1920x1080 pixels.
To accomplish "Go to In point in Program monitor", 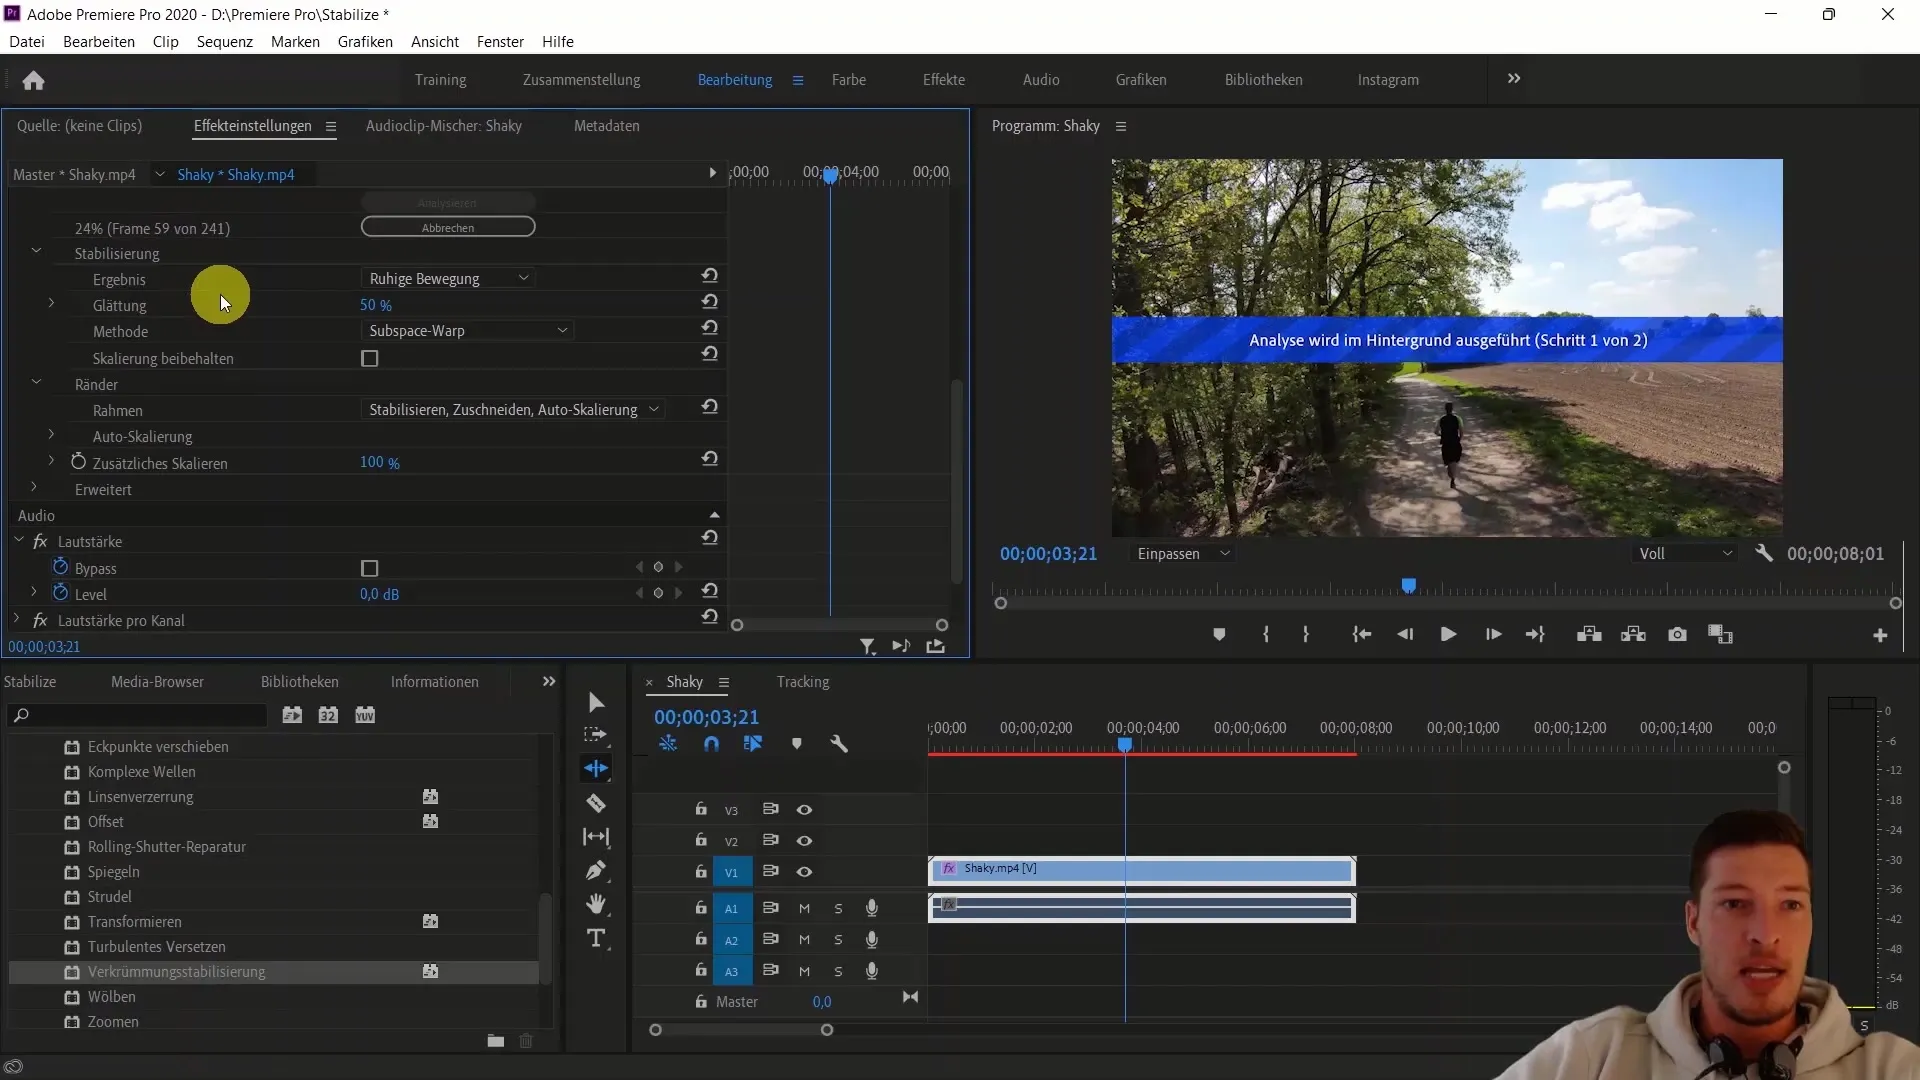I will (1361, 635).
